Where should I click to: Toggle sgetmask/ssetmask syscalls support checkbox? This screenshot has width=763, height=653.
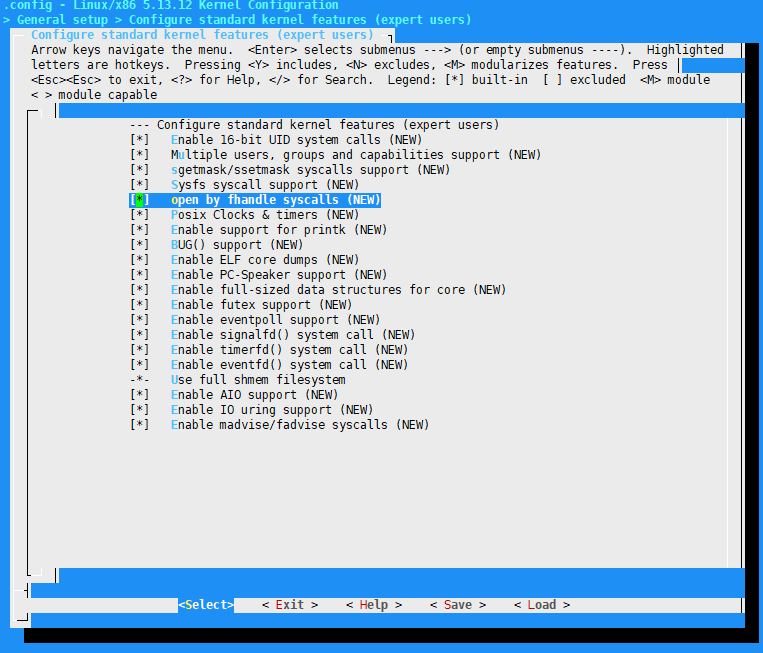click(139, 170)
